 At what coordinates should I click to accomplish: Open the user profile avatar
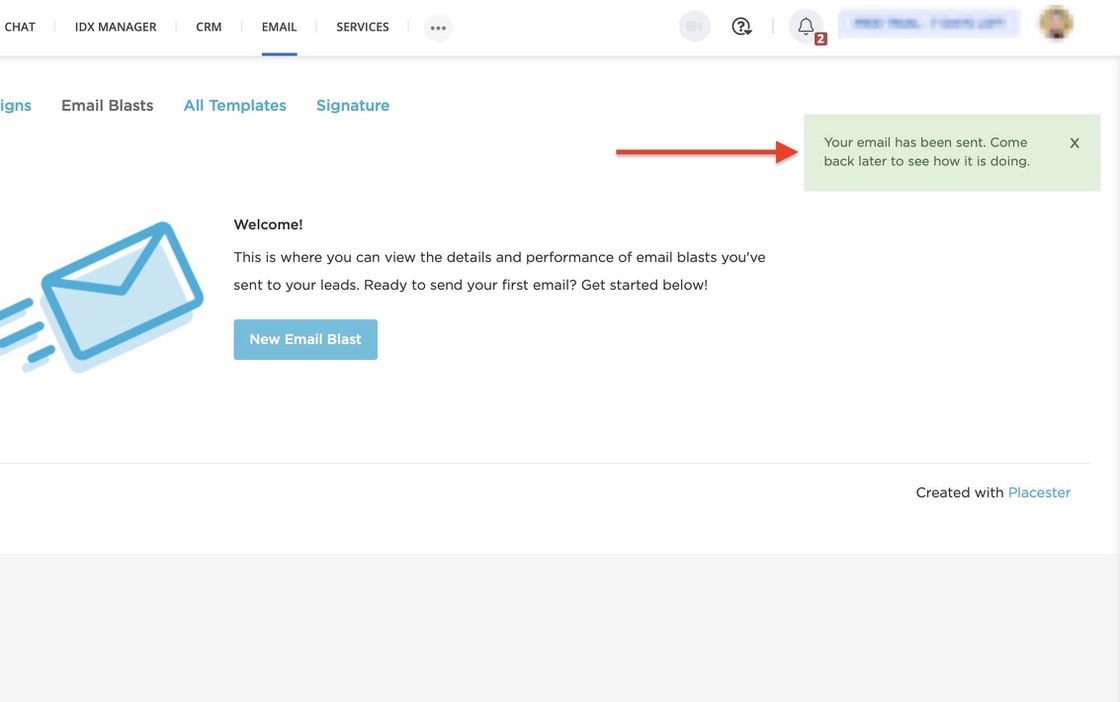pos(1055,24)
